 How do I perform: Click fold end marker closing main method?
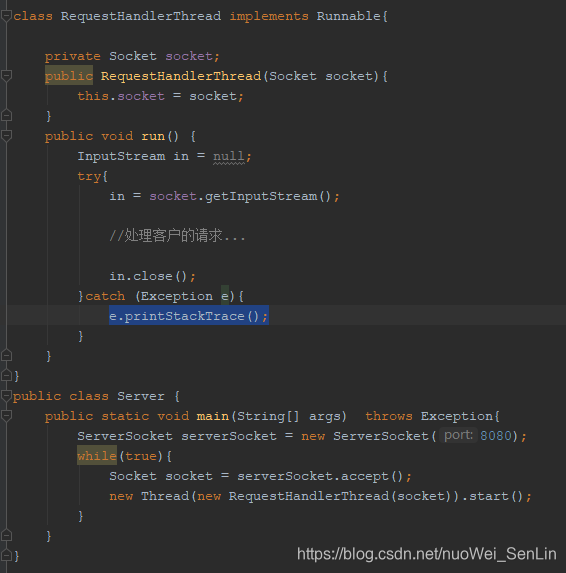pos(6,536)
